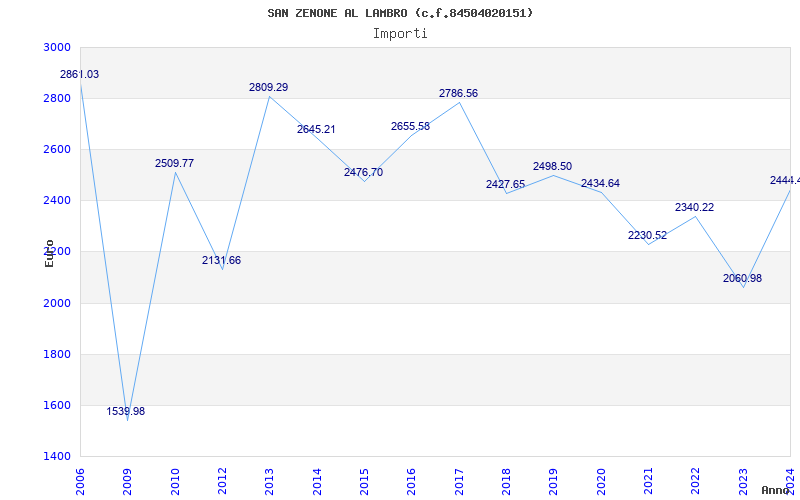
Task: Select the 2340.22 value label
Action: (694, 207)
